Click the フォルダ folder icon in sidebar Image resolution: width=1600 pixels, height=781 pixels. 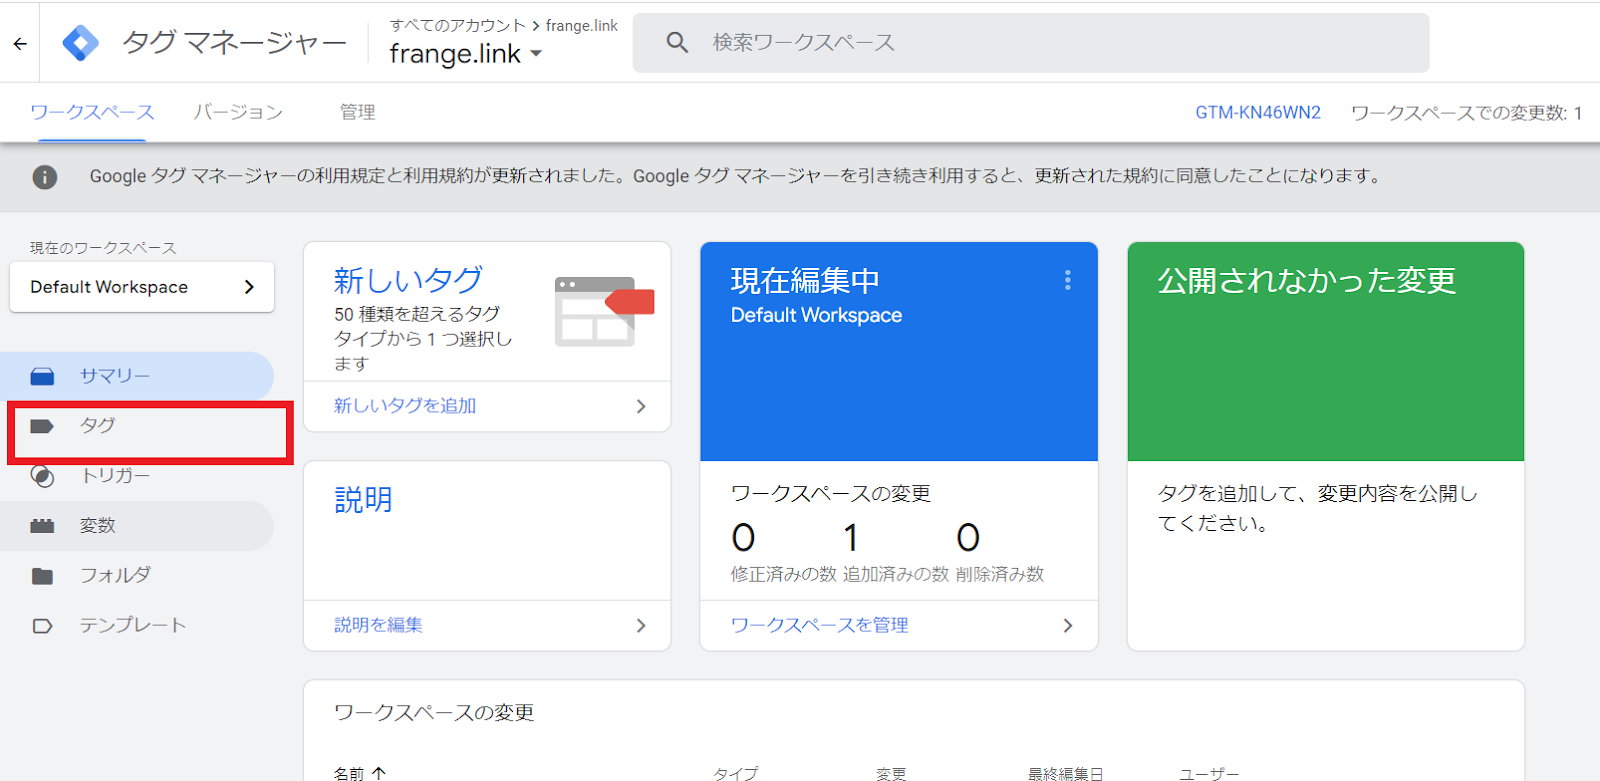42,576
